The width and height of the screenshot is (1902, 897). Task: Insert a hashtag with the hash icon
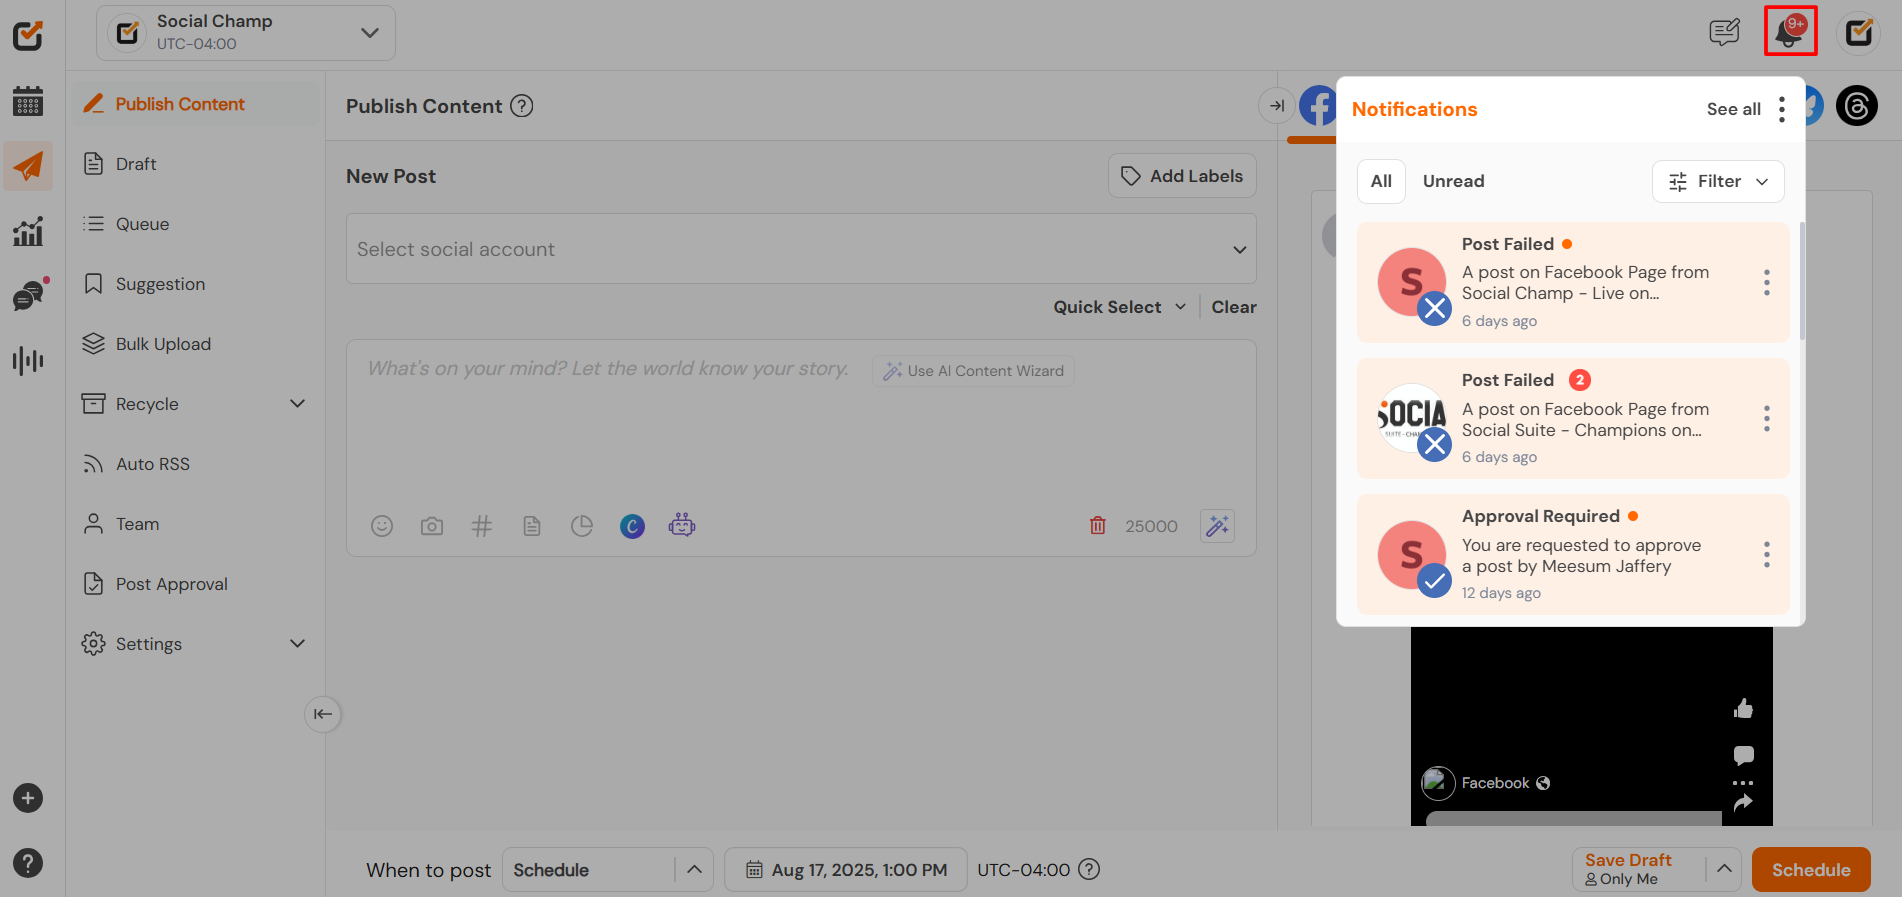click(x=482, y=526)
